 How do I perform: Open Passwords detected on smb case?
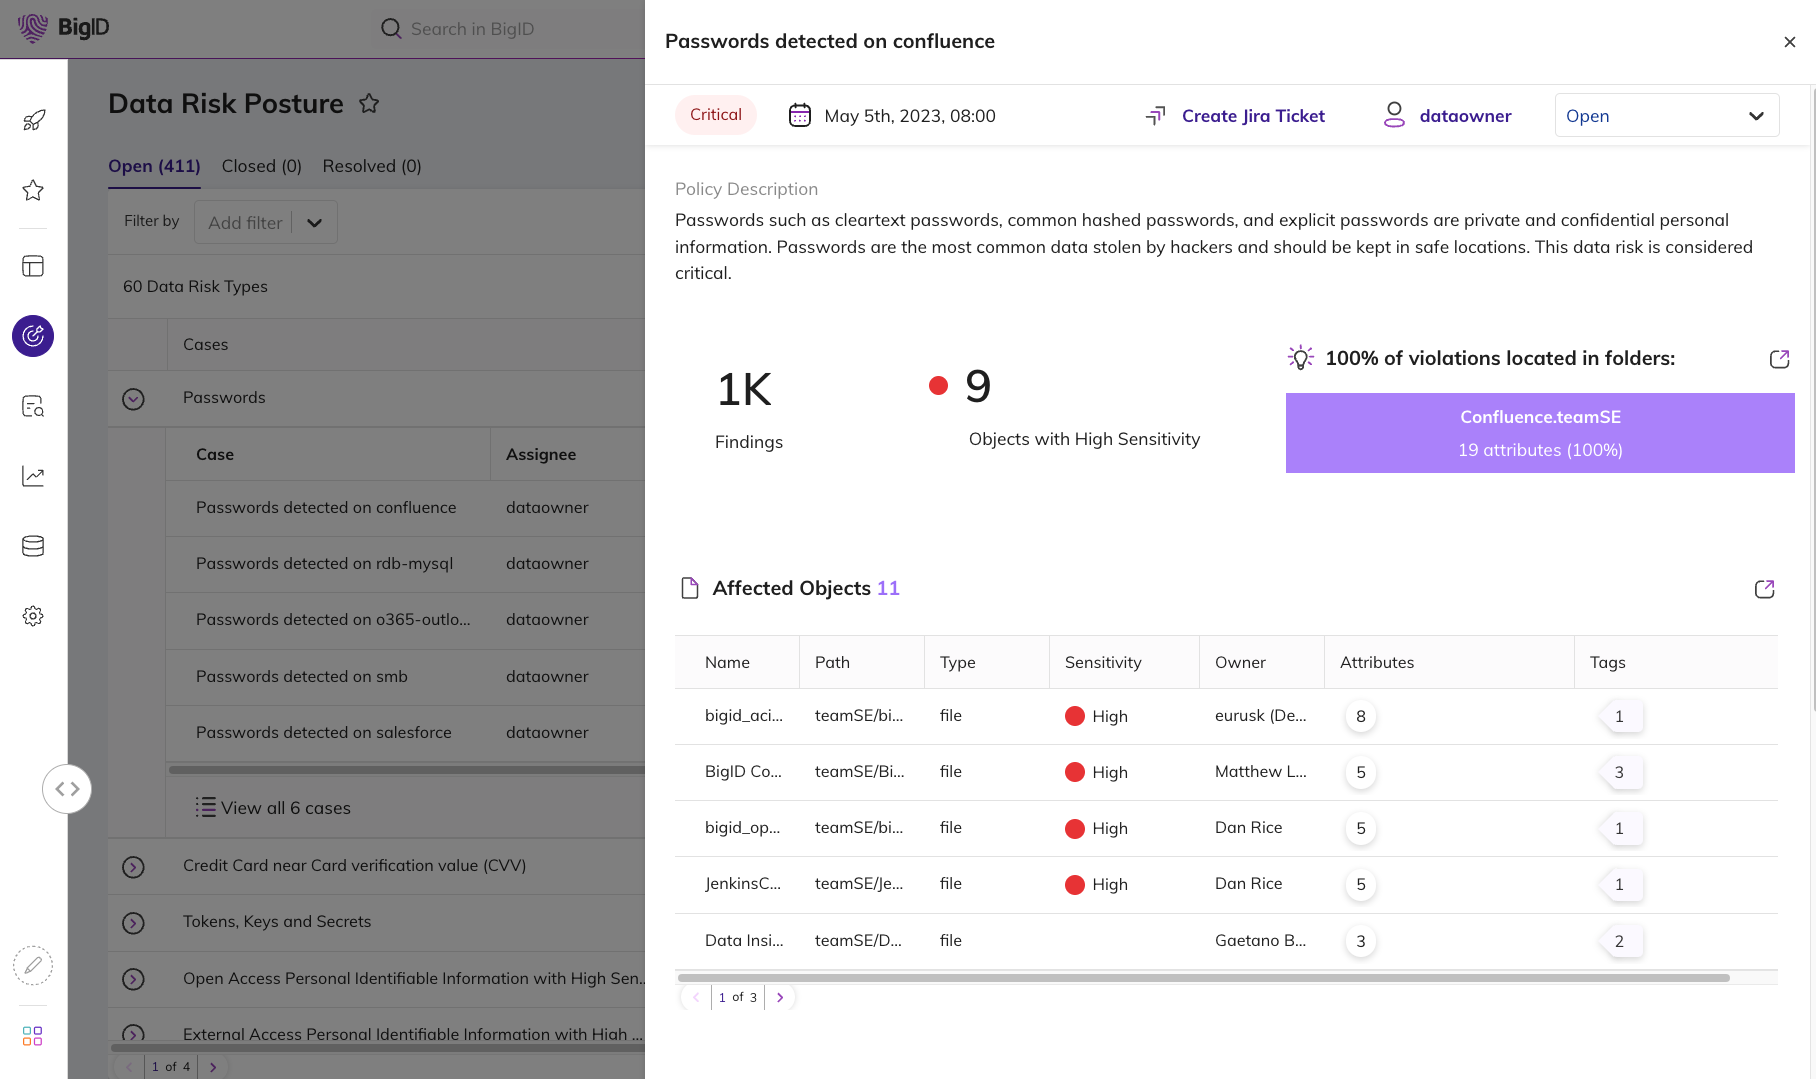[x=302, y=676]
